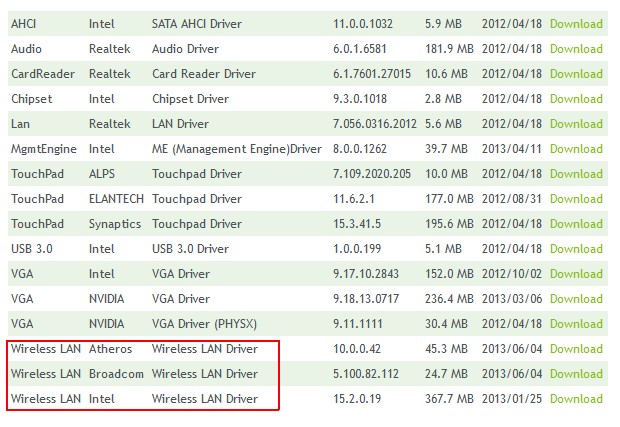Click the 236.4 MB file size

coord(449,299)
